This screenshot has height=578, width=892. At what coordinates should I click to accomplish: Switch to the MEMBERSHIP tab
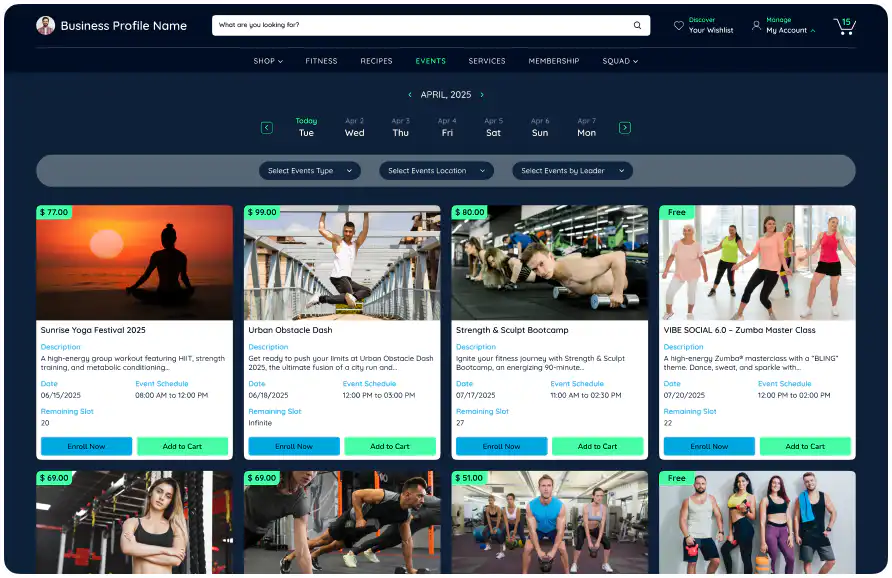(553, 61)
